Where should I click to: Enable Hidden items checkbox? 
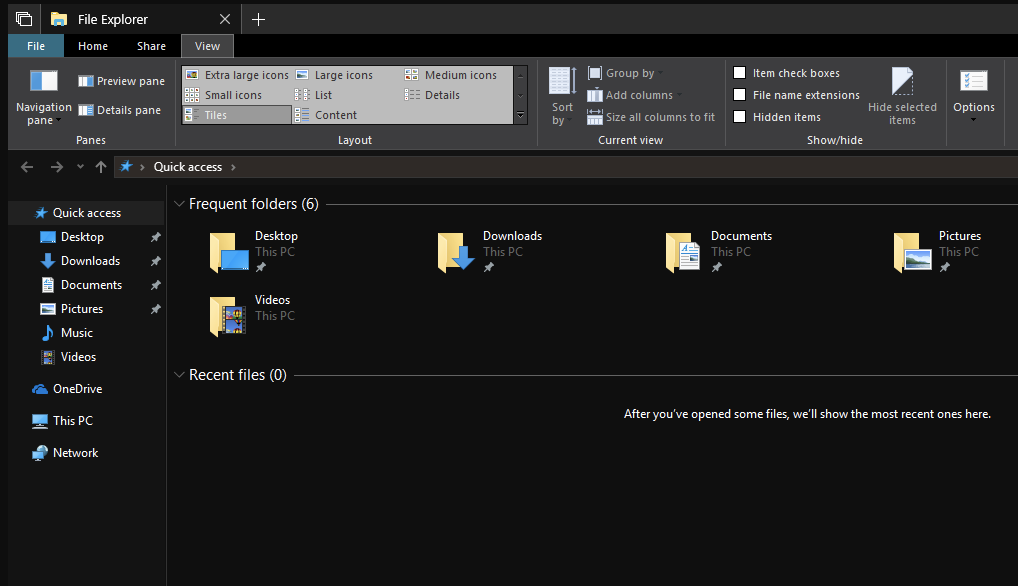tap(739, 117)
